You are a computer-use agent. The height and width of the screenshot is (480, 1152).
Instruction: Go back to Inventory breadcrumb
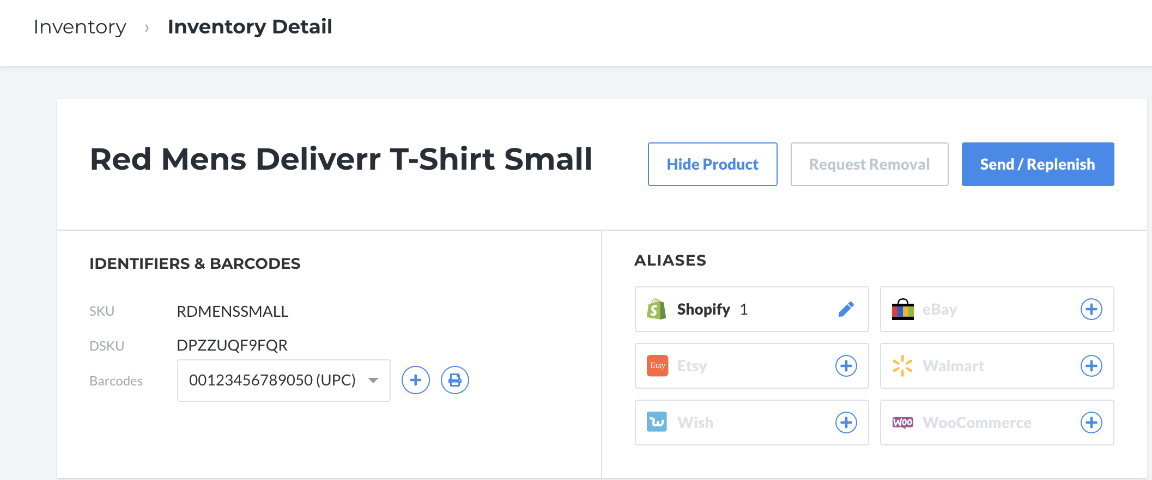[79, 27]
